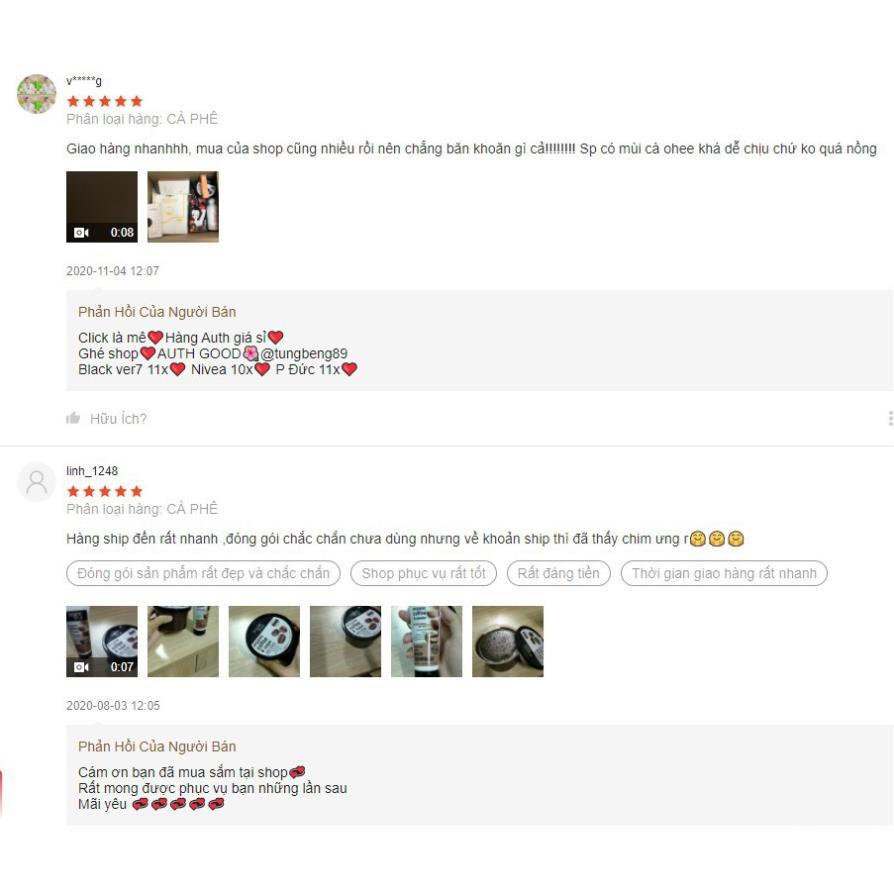Image resolution: width=894 pixels, height=894 pixels.
Task: Open the hand holding tube photo
Action: click(x=426, y=641)
